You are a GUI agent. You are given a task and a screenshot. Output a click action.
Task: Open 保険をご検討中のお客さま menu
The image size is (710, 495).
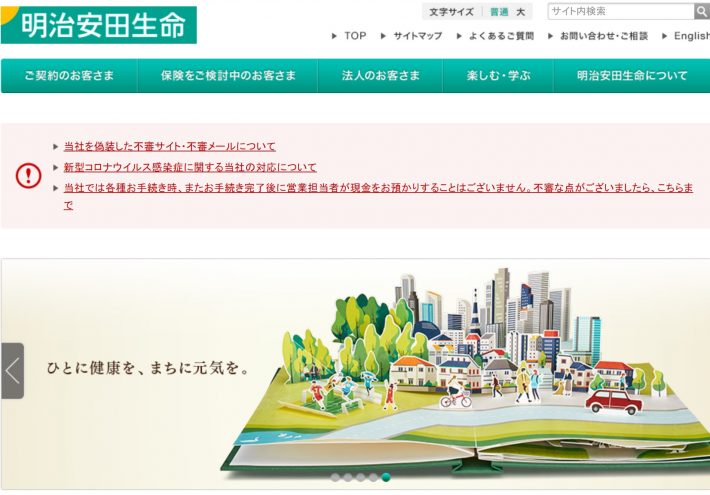click(228, 76)
